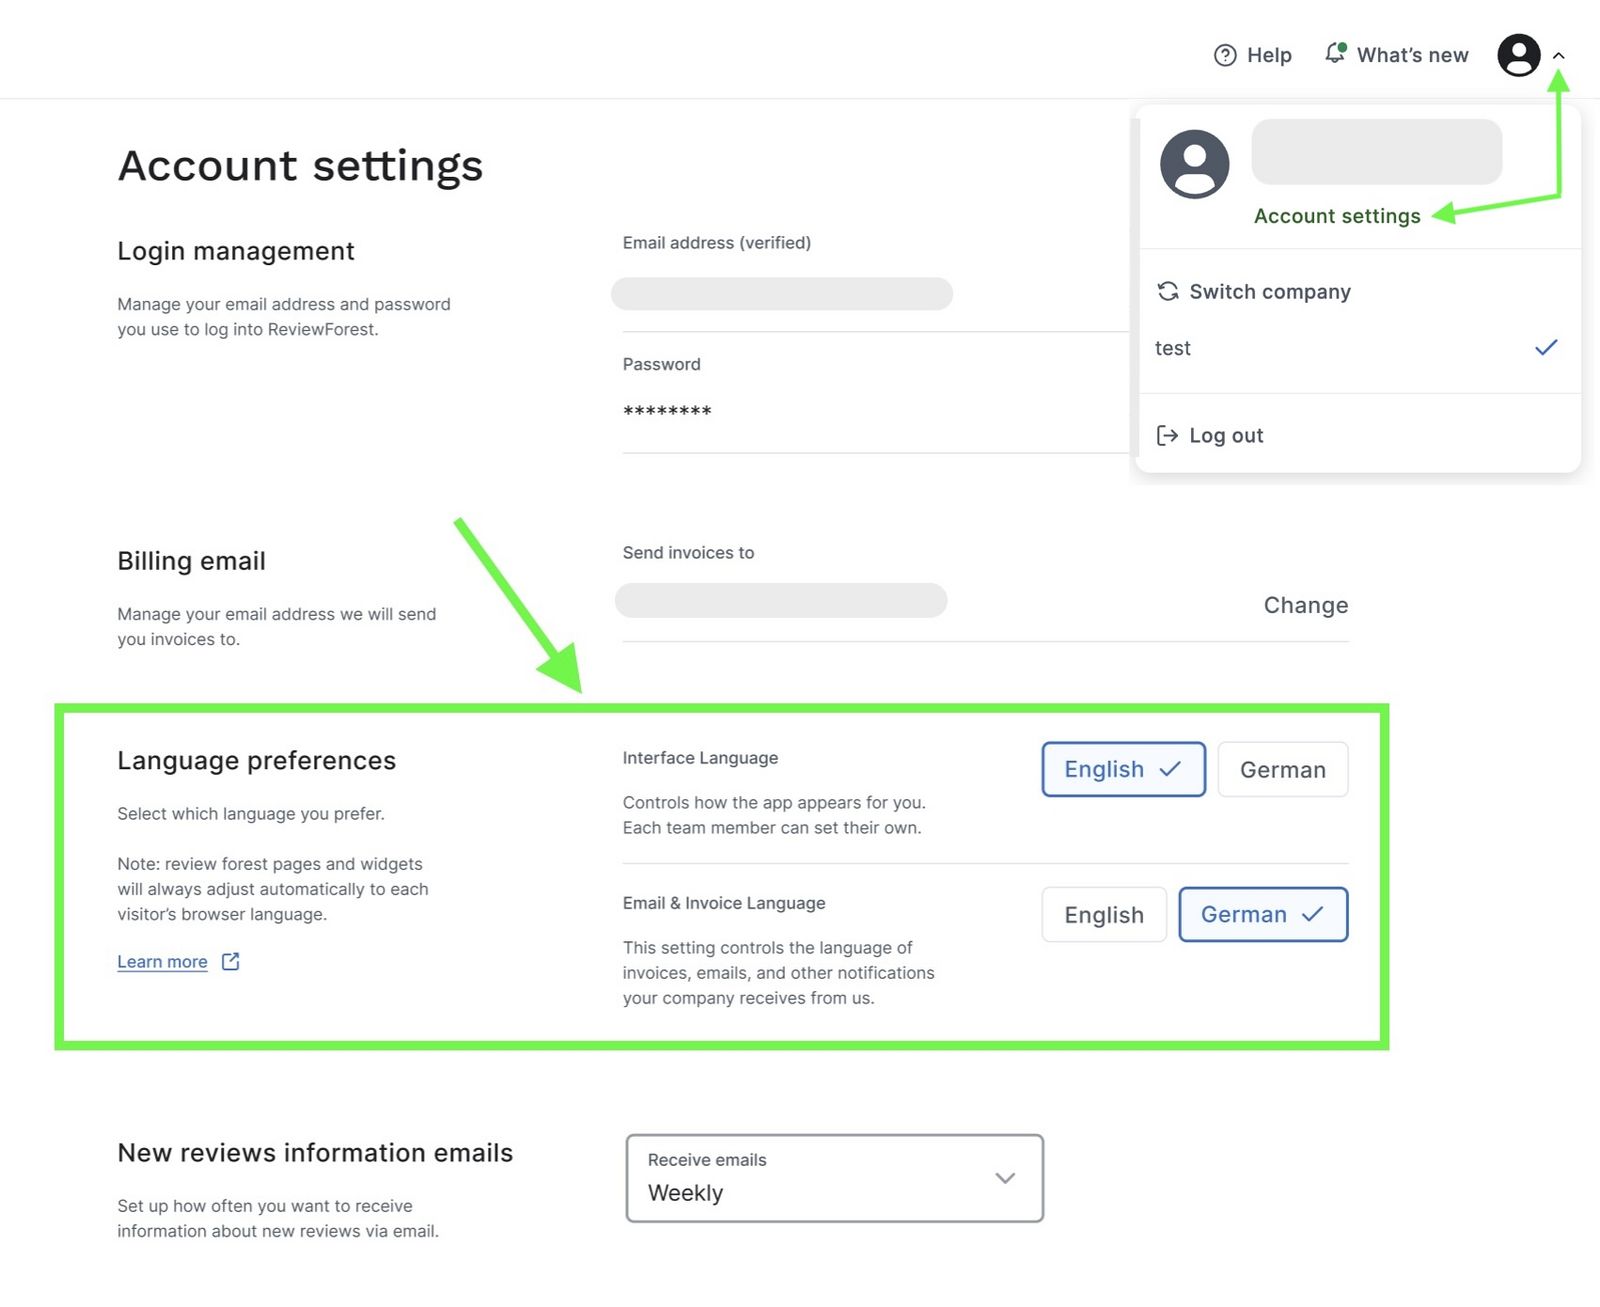Open Account settings from profile menu
The width and height of the screenshot is (1600, 1307).
tap(1336, 216)
